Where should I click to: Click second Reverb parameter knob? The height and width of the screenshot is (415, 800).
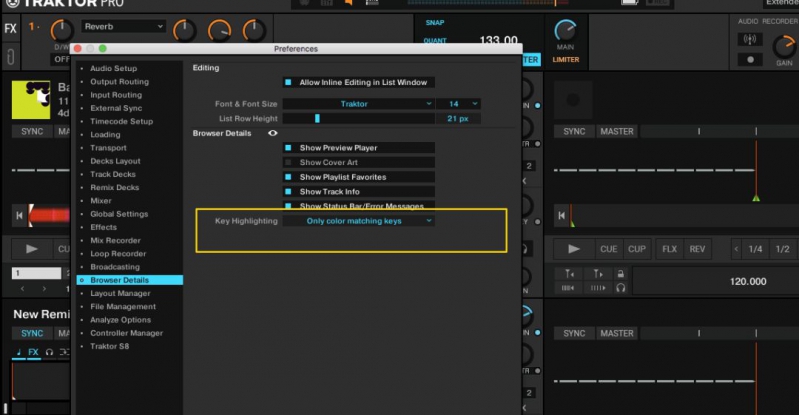(219, 30)
